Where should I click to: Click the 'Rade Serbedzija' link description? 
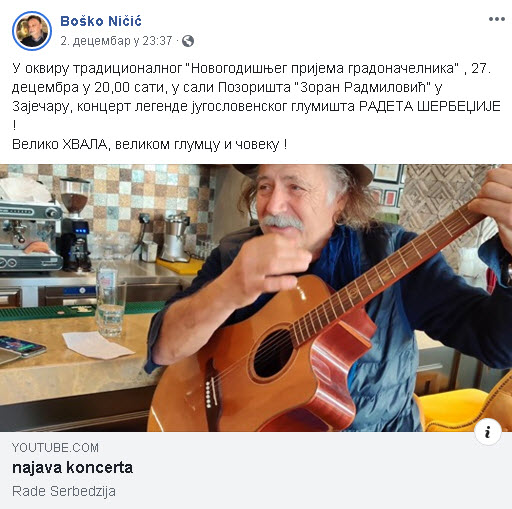64,491
